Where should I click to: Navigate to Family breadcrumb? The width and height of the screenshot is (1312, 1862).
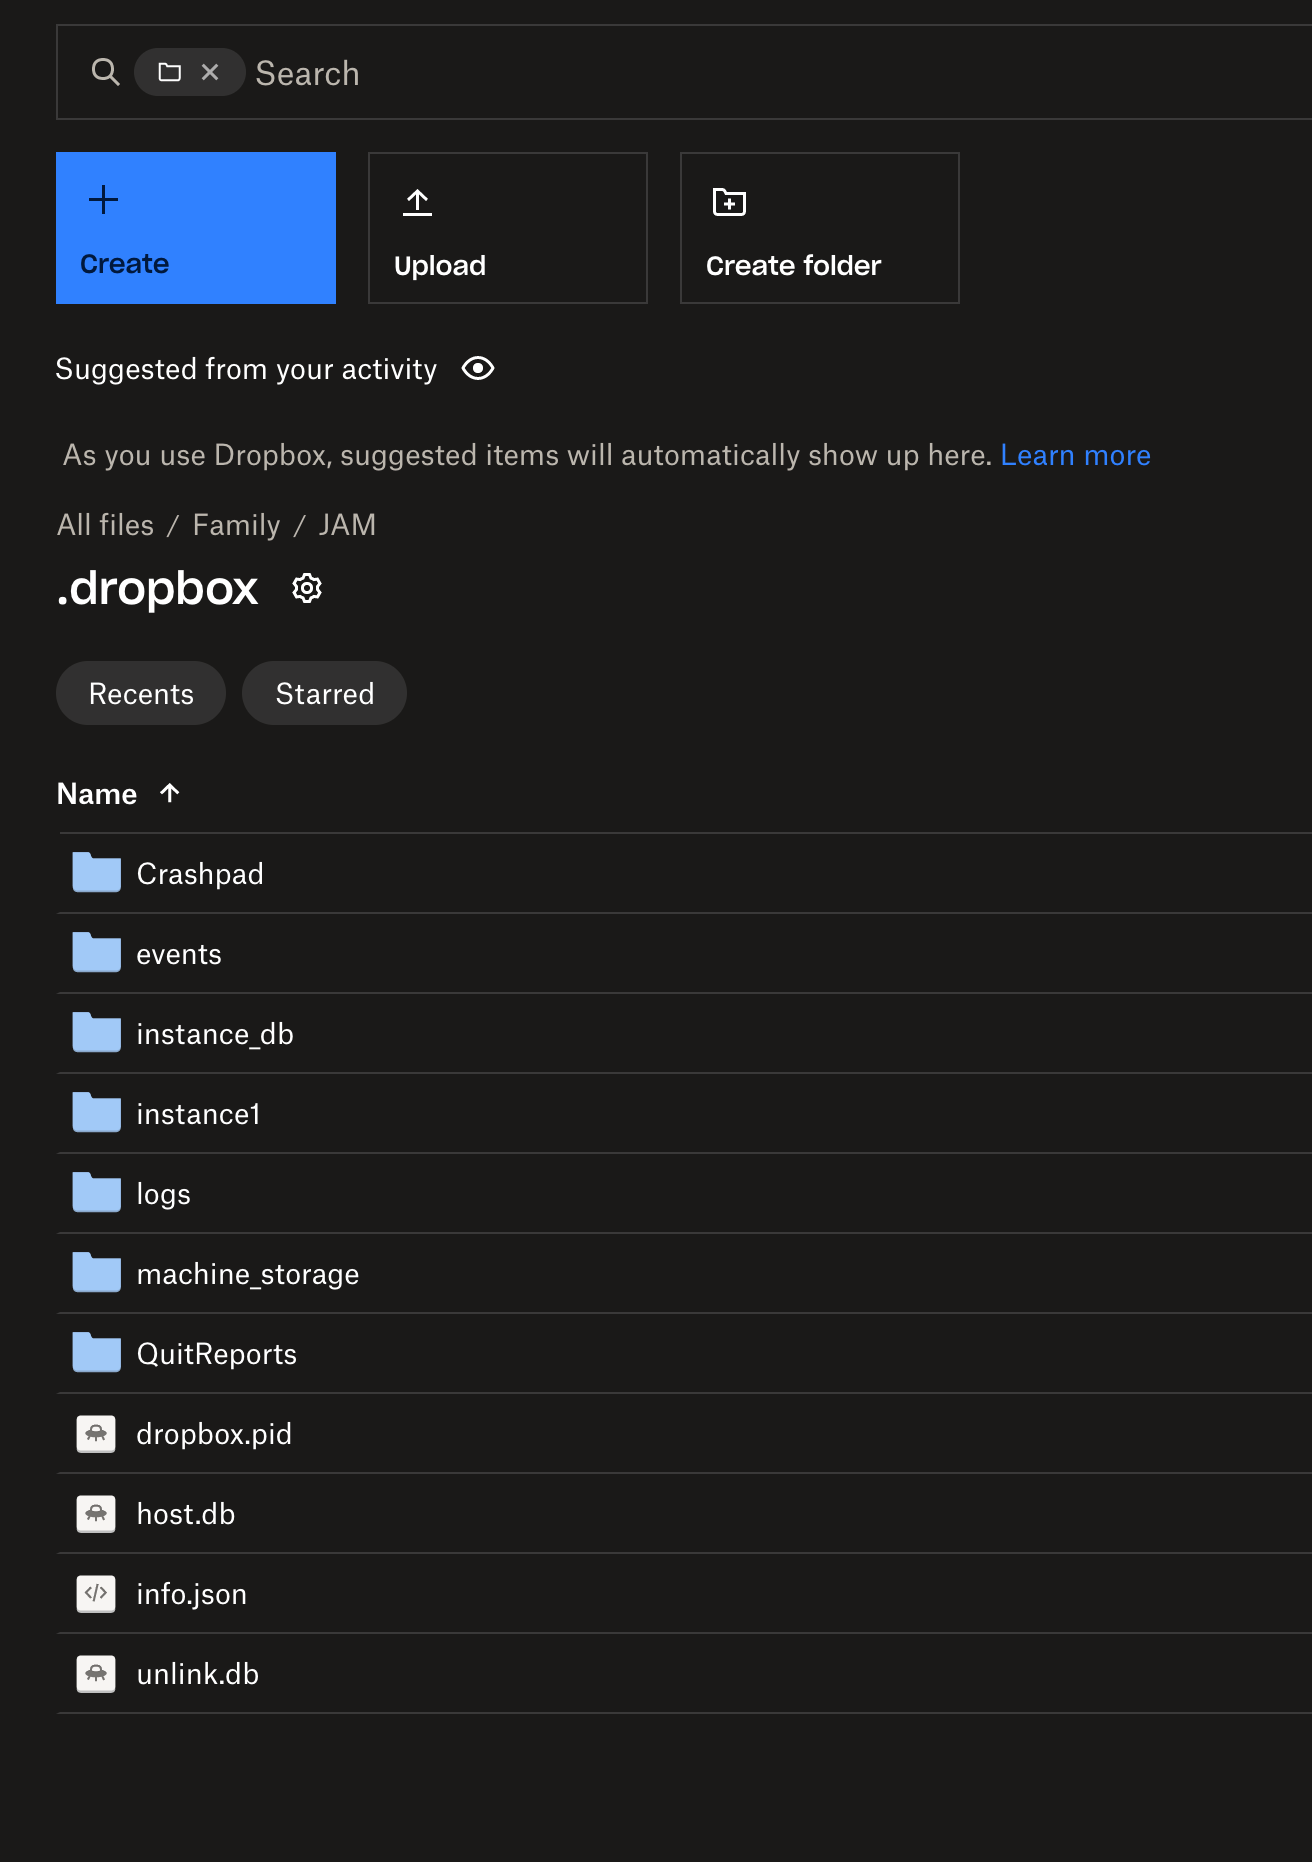coord(237,525)
